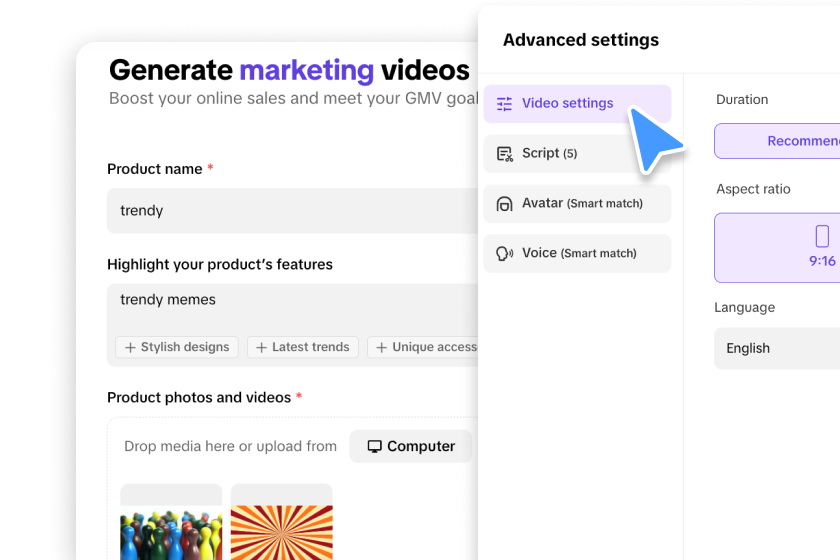
Task: Click the plus icon on Stylish designs
Action: point(129,347)
